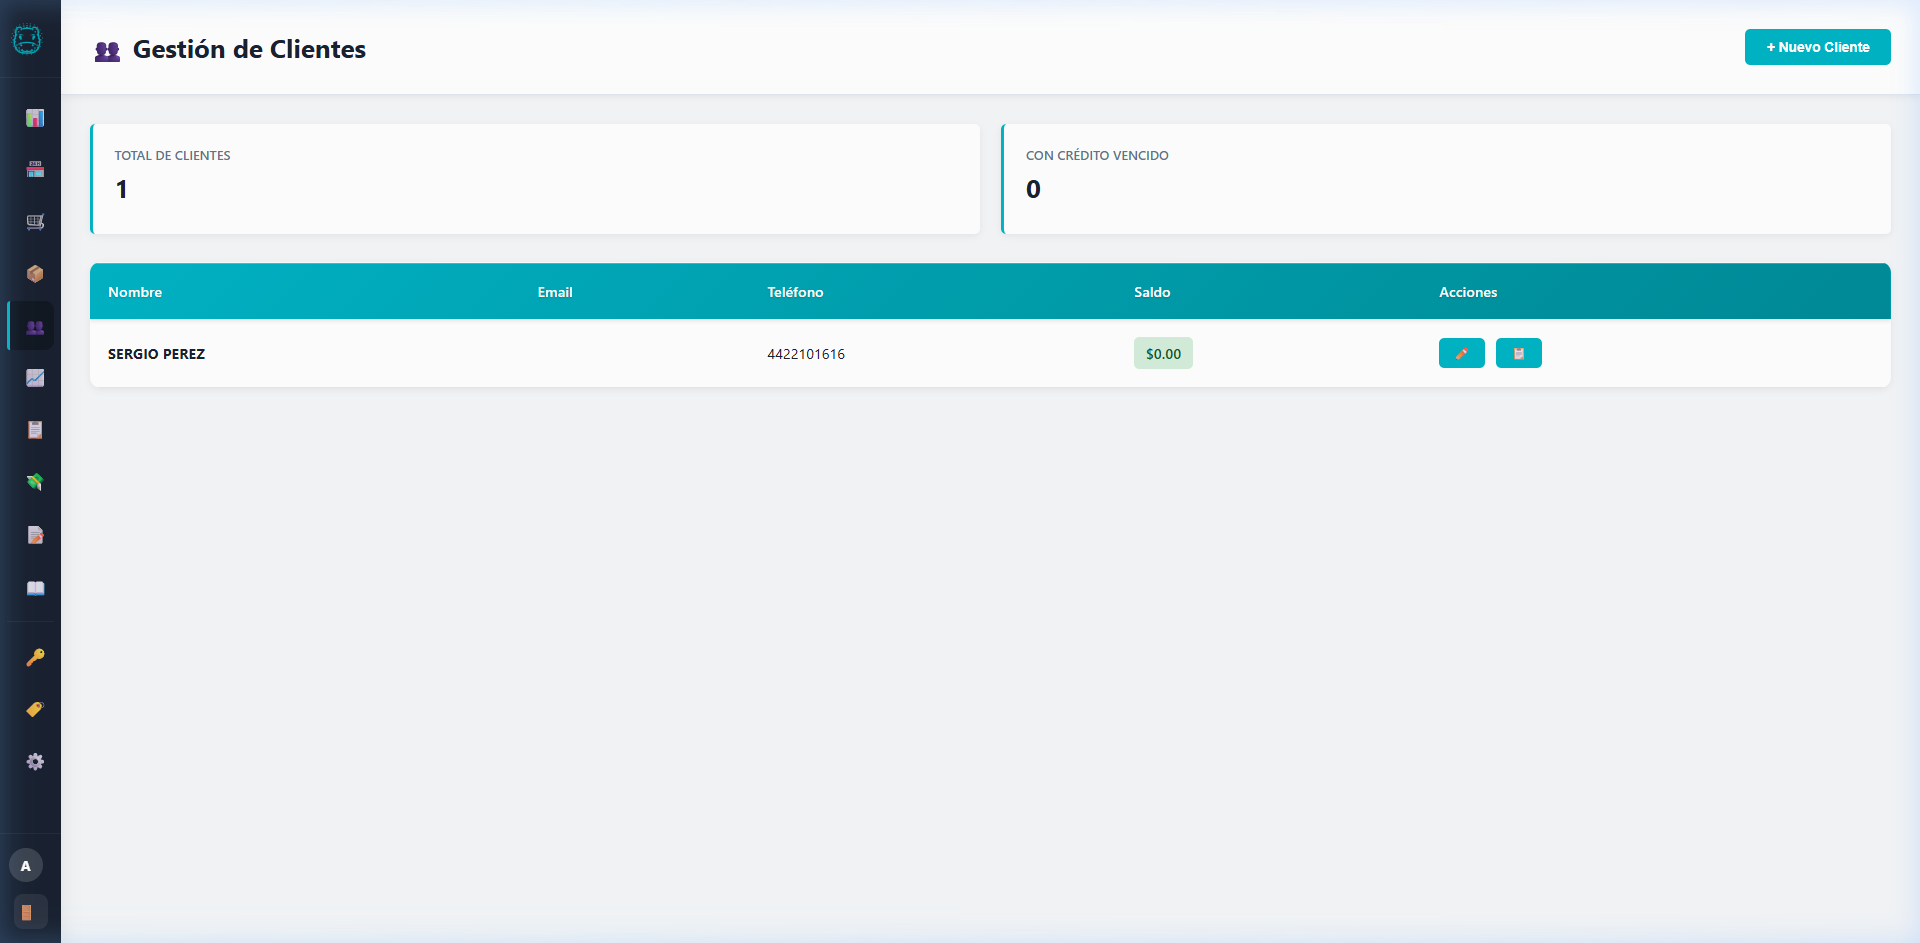
Task: Click the Email column header
Action: pos(555,292)
